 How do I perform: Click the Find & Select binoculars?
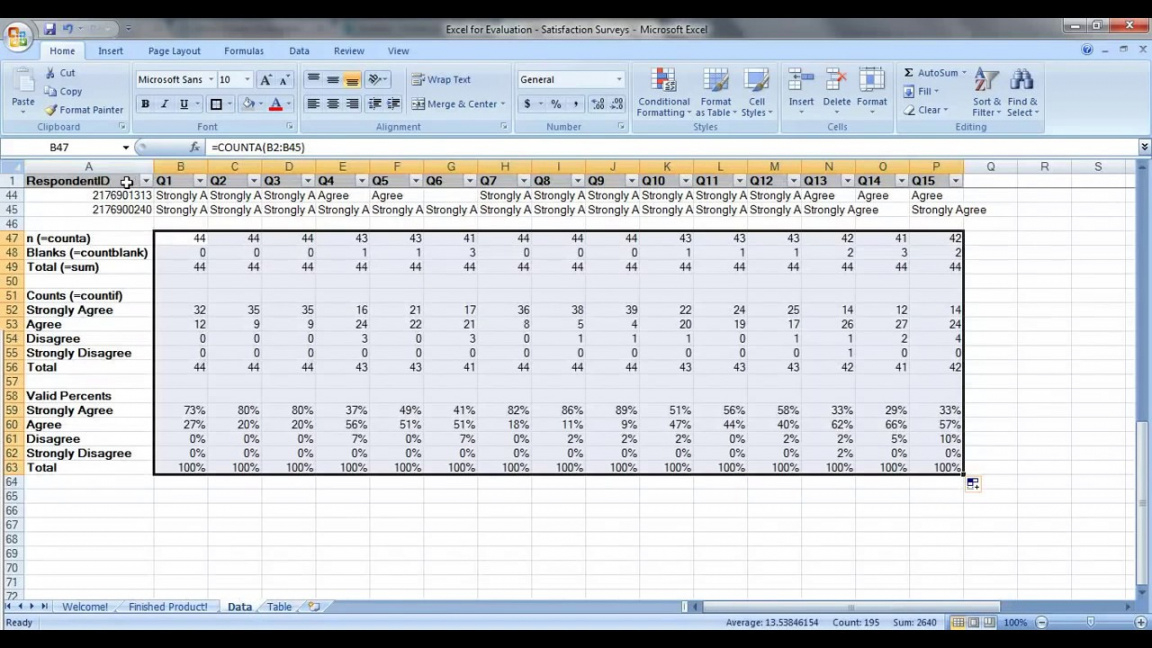1022,82
